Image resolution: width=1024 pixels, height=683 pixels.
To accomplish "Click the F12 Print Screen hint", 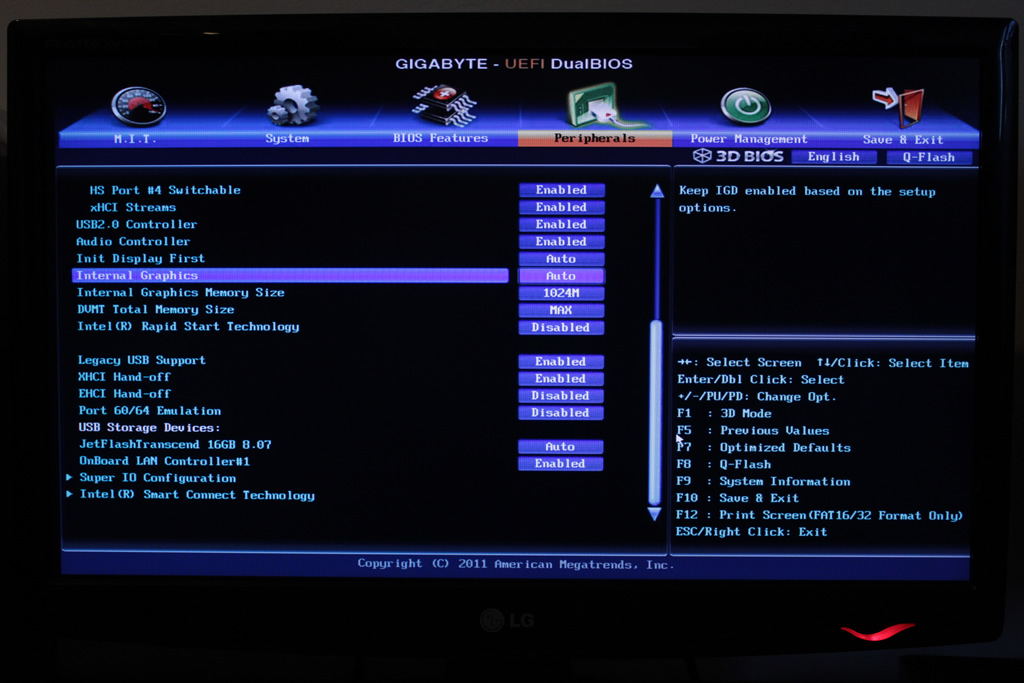I will tap(820, 515).
